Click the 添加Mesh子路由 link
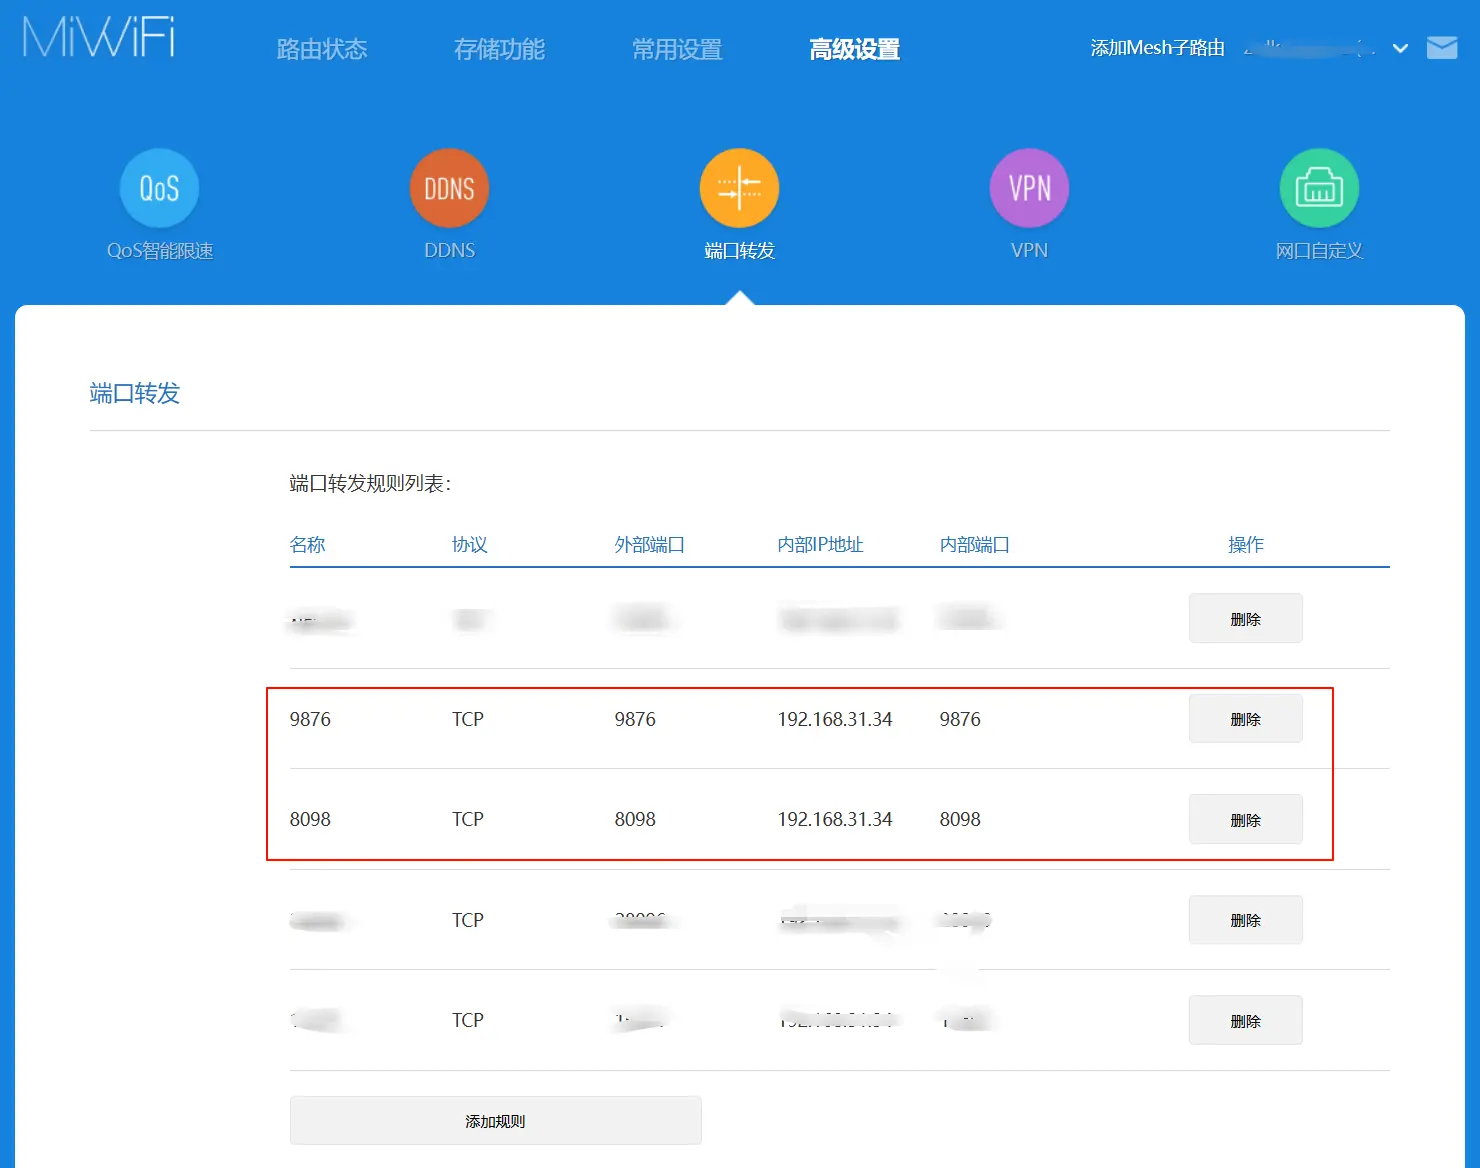Image resolution: width=1480 pixels, height=1168 pixels. [x=1157, y=48]
